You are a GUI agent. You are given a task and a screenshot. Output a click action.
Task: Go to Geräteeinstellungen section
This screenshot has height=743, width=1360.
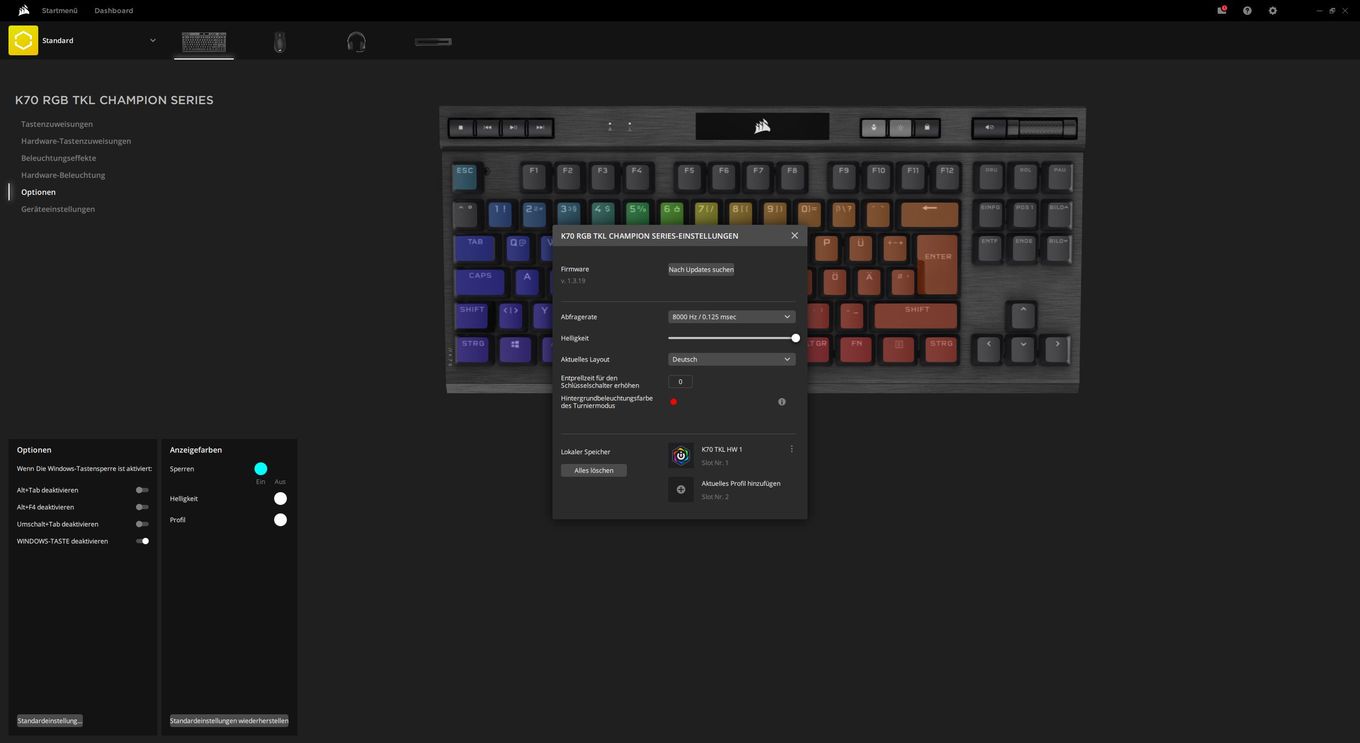tap(58, 209)
